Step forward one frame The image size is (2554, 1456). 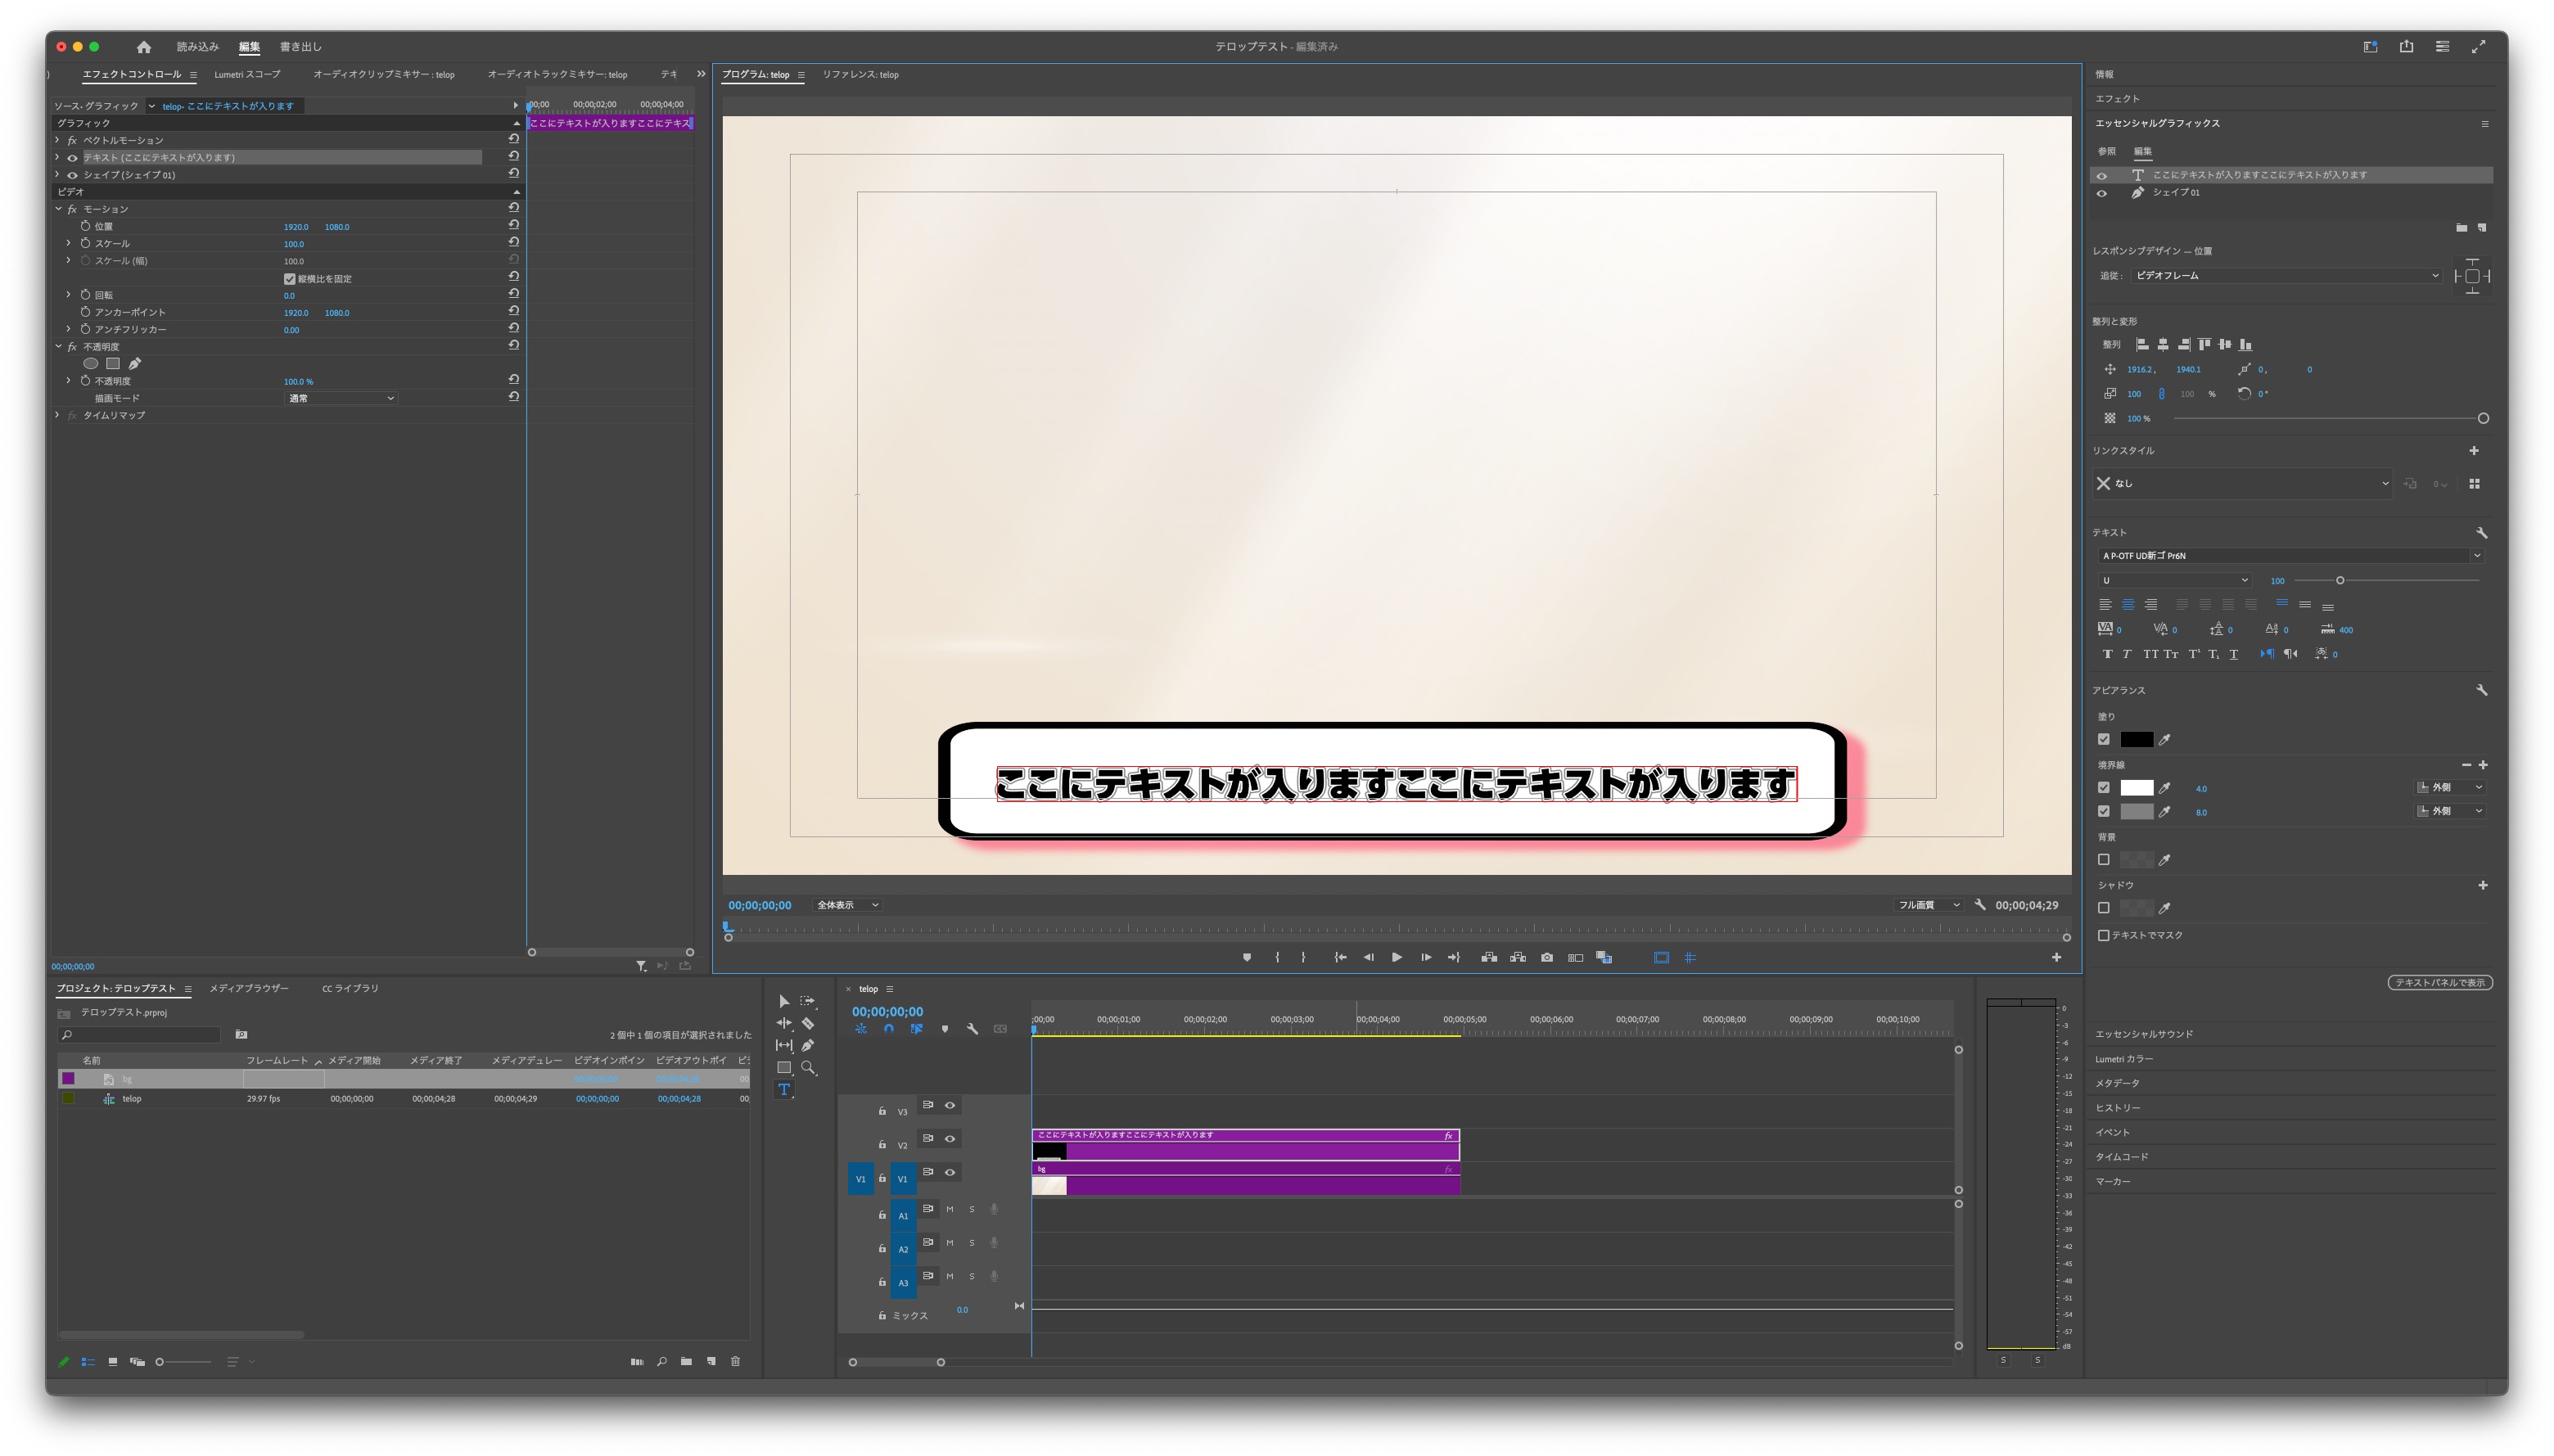pos(1425,958)
